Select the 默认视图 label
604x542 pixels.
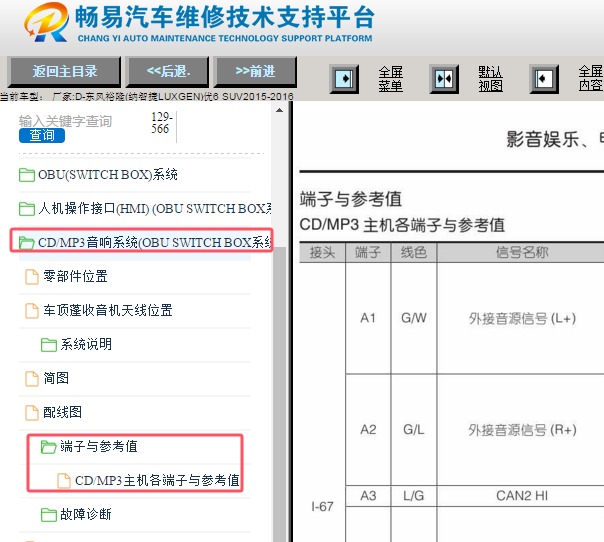point(490,79)
